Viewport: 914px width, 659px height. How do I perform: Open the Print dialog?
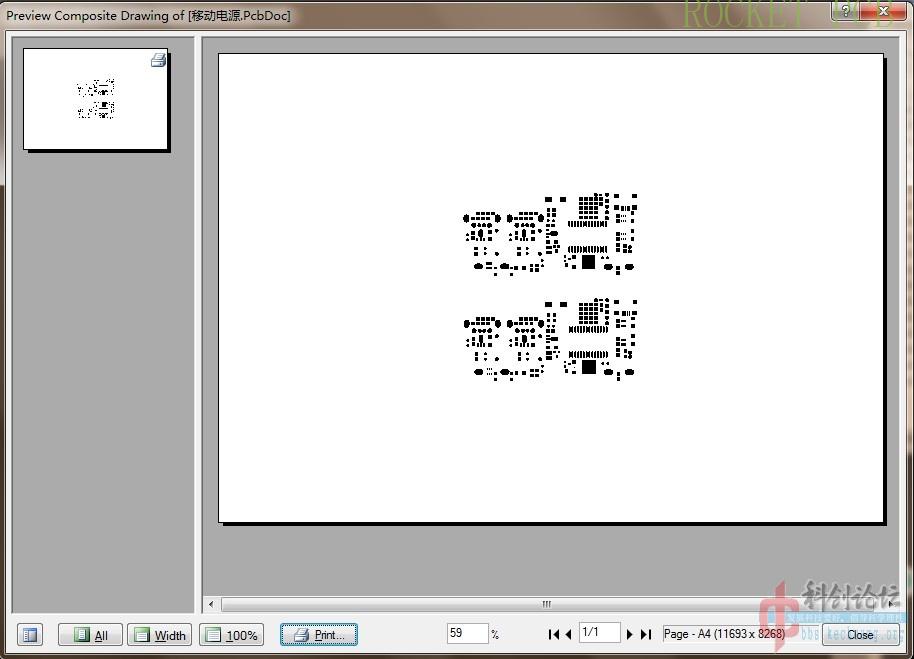[318, 634]
